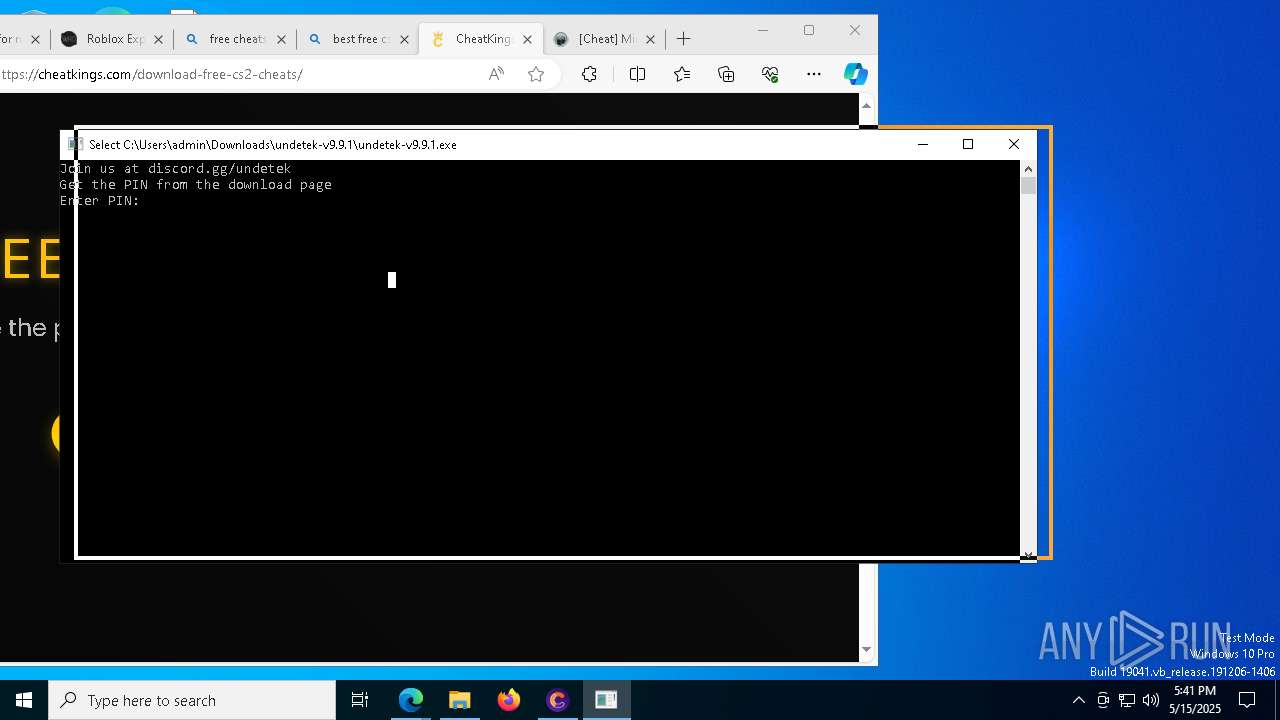Close the Roblox Exp tab
Screen dimensions: 1280x720
click(x=158, y=40)
